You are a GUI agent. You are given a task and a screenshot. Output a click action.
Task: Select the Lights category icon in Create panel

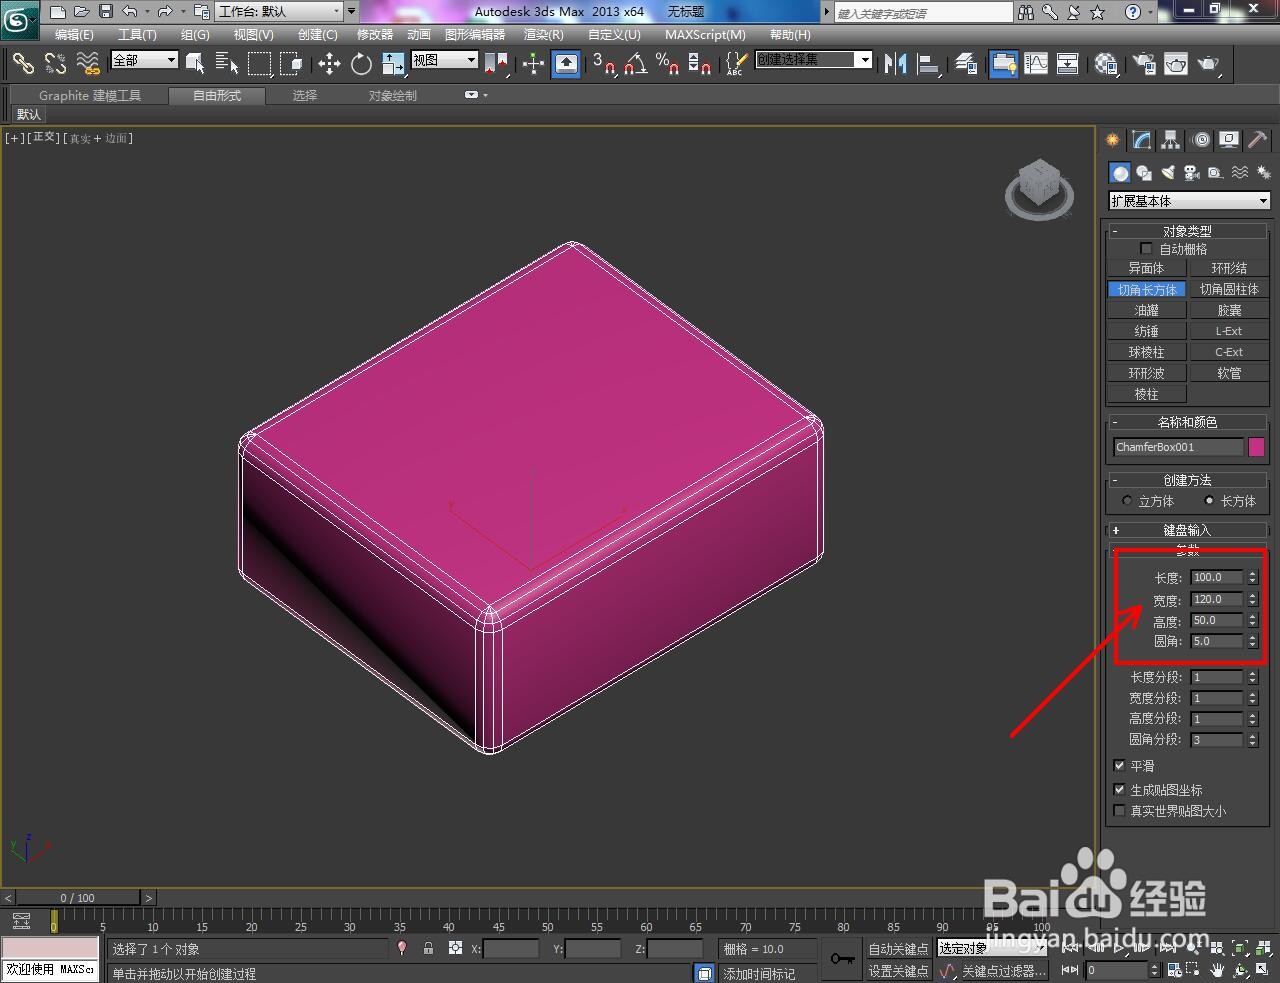click(x=1168, y=172)
